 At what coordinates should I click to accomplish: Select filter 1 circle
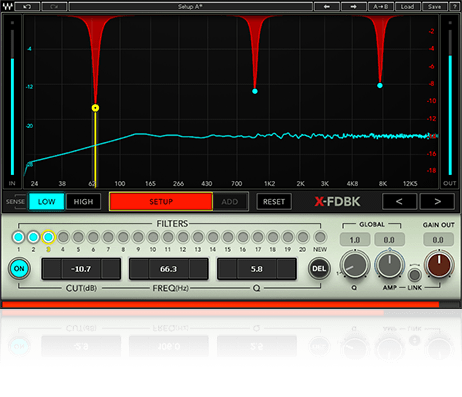tap(18, 237)
